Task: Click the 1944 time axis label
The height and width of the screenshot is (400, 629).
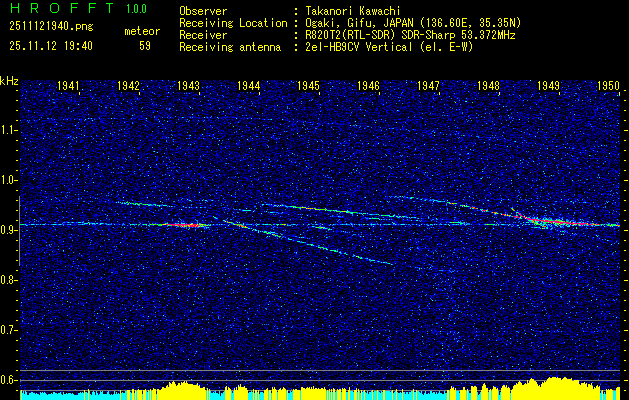Action: tap(249, 85)
